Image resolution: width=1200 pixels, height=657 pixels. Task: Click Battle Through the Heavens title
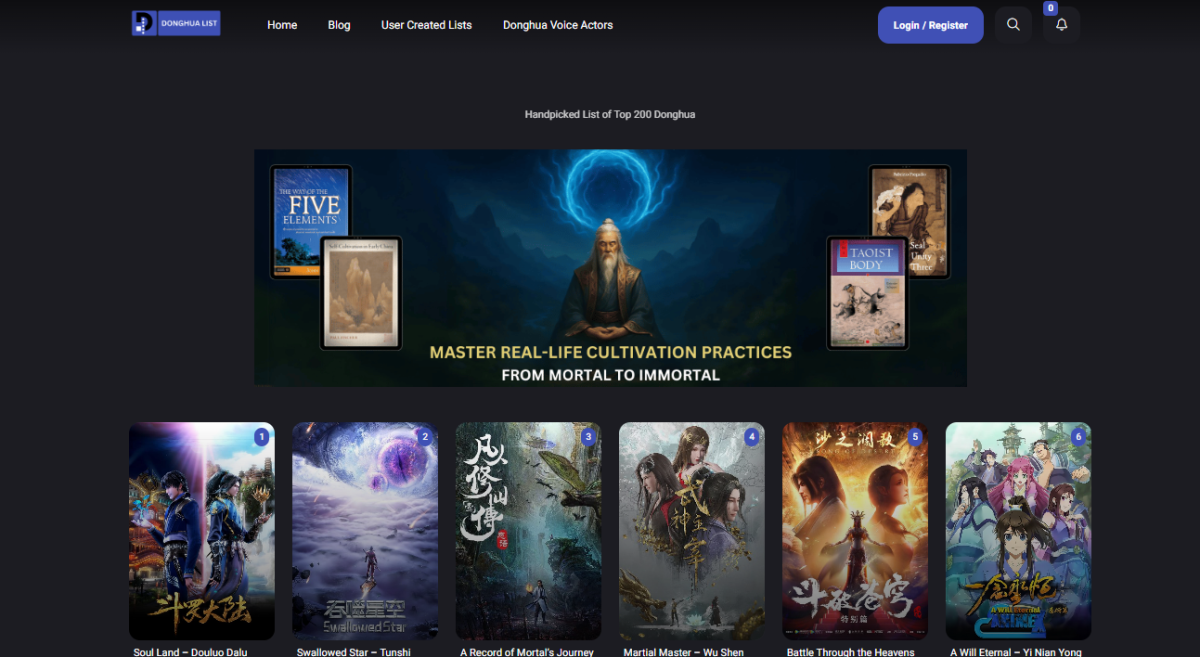click(x=851, y=652)
